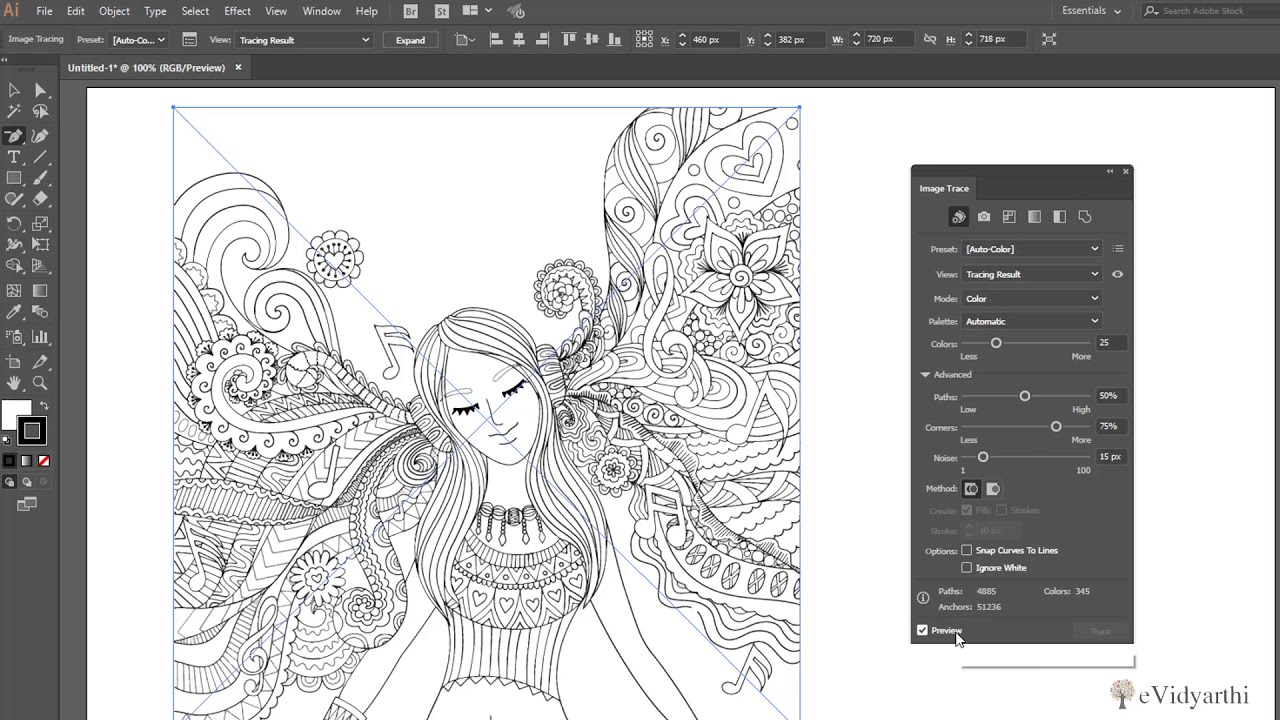Click the Auto-Color preset icon in Image Trace
This screenshot has width=1280, height=720.
pos(958,217)
